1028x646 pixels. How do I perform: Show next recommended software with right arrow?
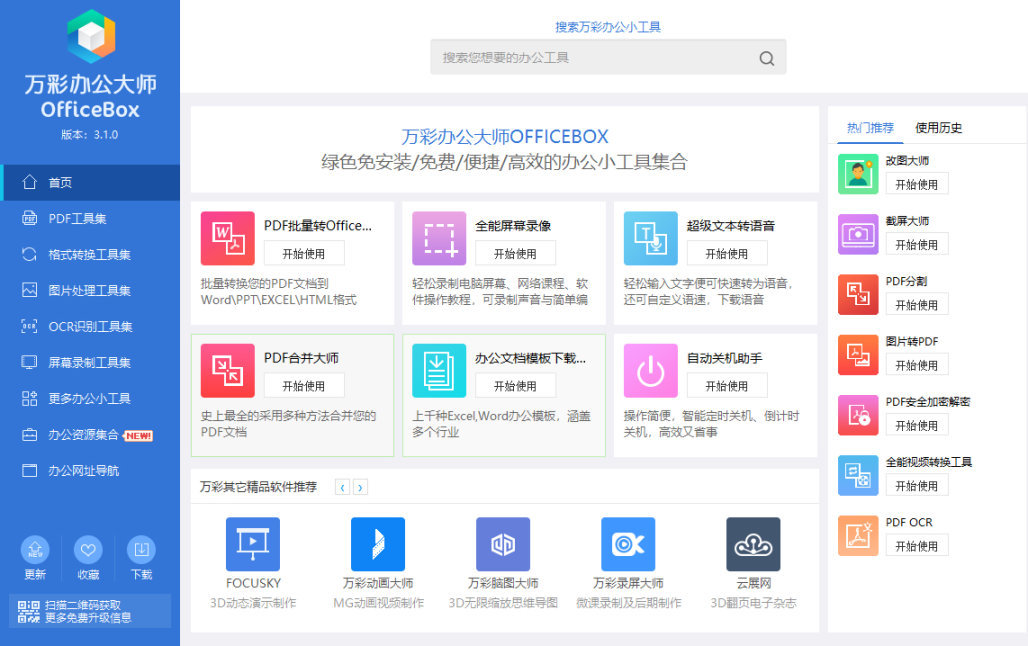coord(360,487)
